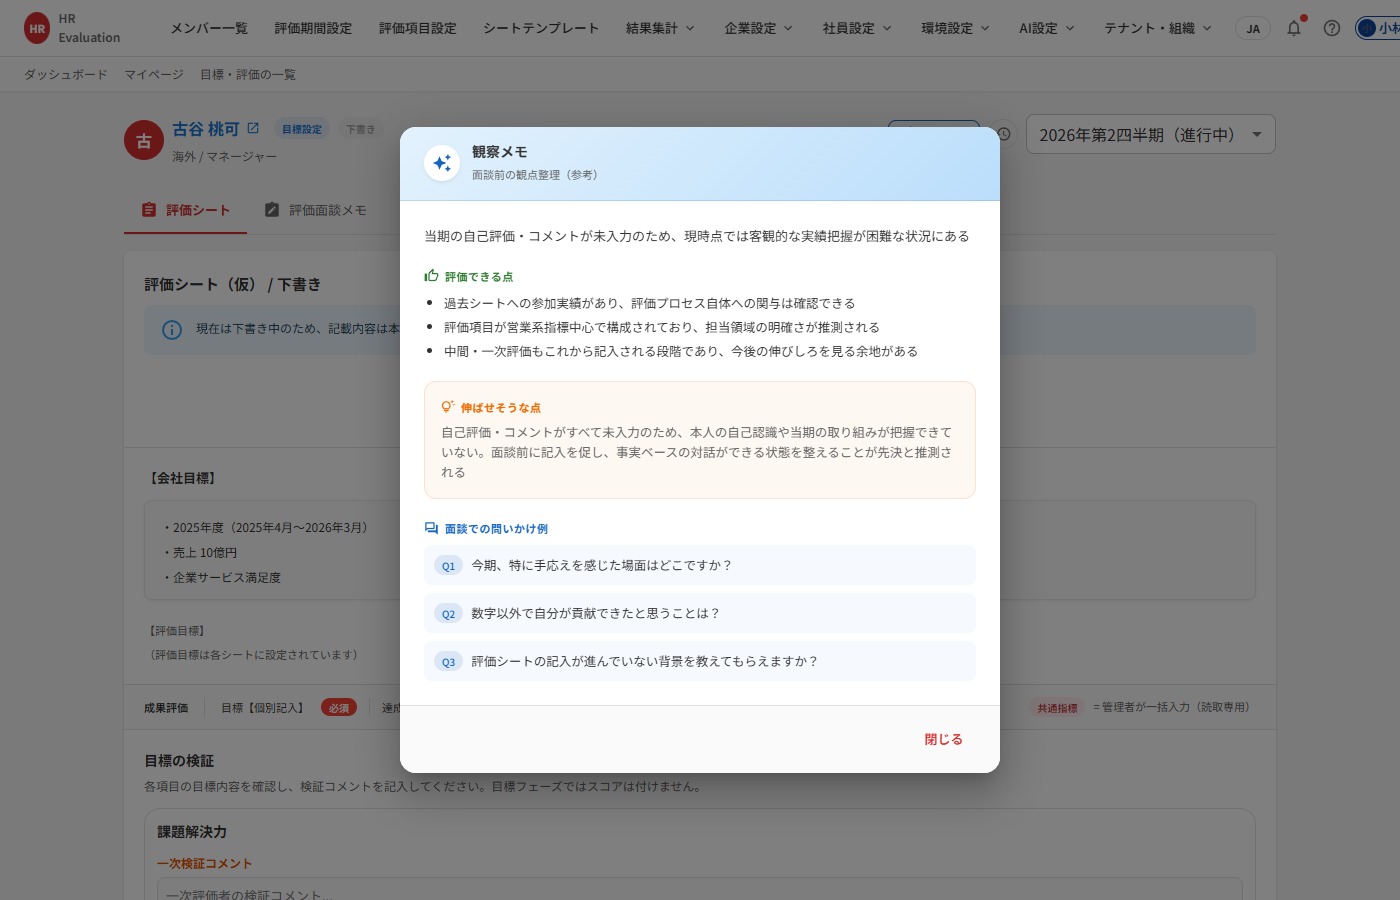The width and height of the screenshot is (1400, 900).
Task: Click the 古 user avatar circle
Action: point(144,141)
